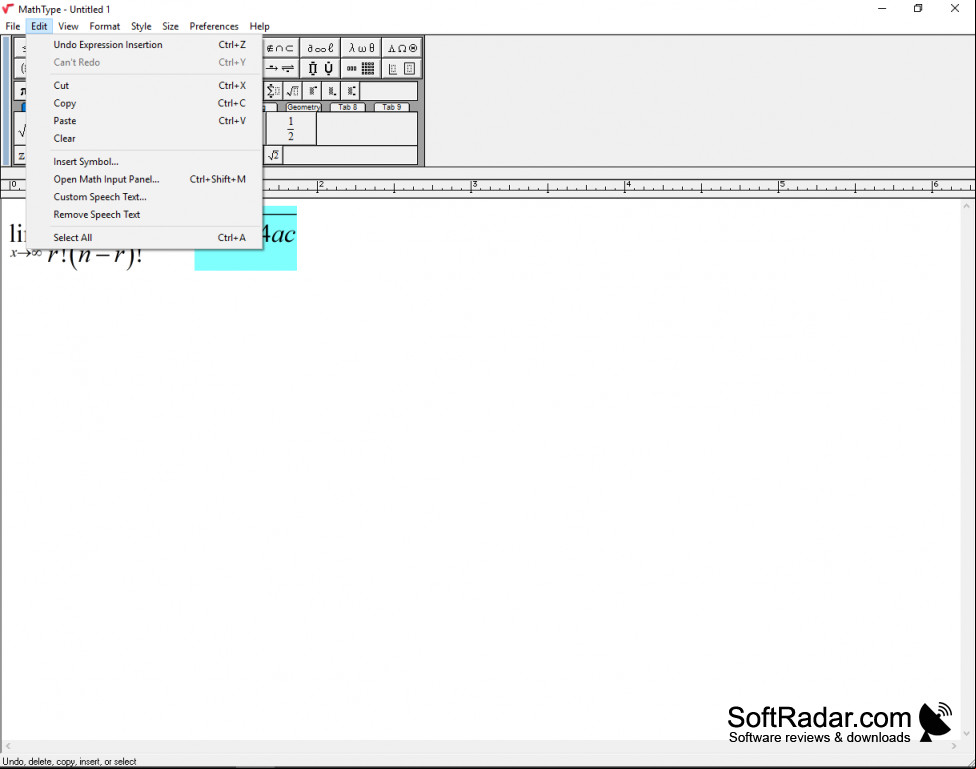
Task: Click the scroll-left arrow of the horizontal scrollbar
Action: click(8, 745)
